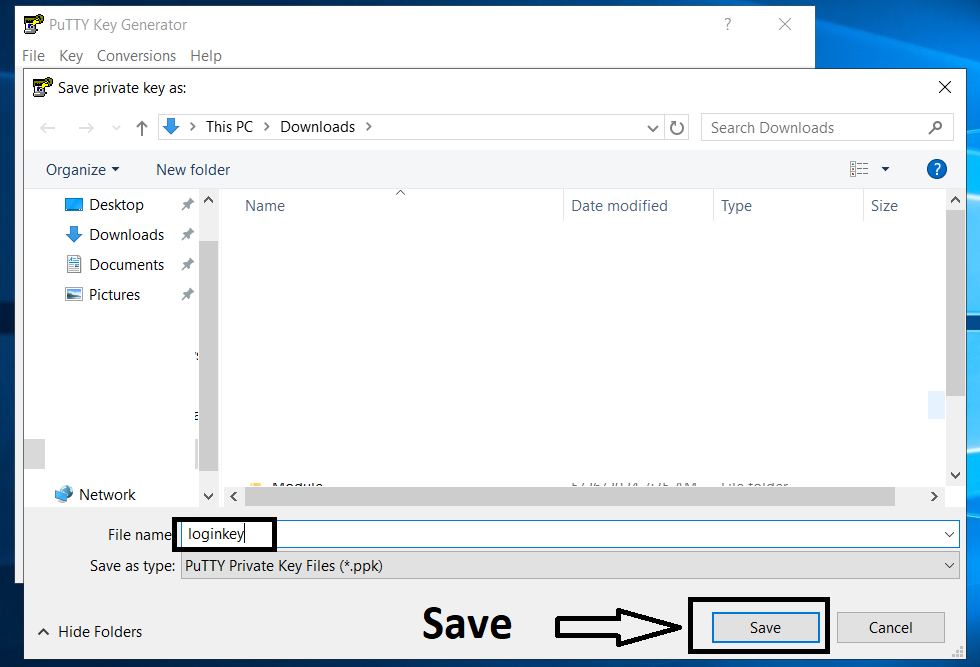The height and width of the screenshot is (667, 980).
Task: Open Conversions menu in PuTTY Key Generator
Action: [x=136, y=56]
